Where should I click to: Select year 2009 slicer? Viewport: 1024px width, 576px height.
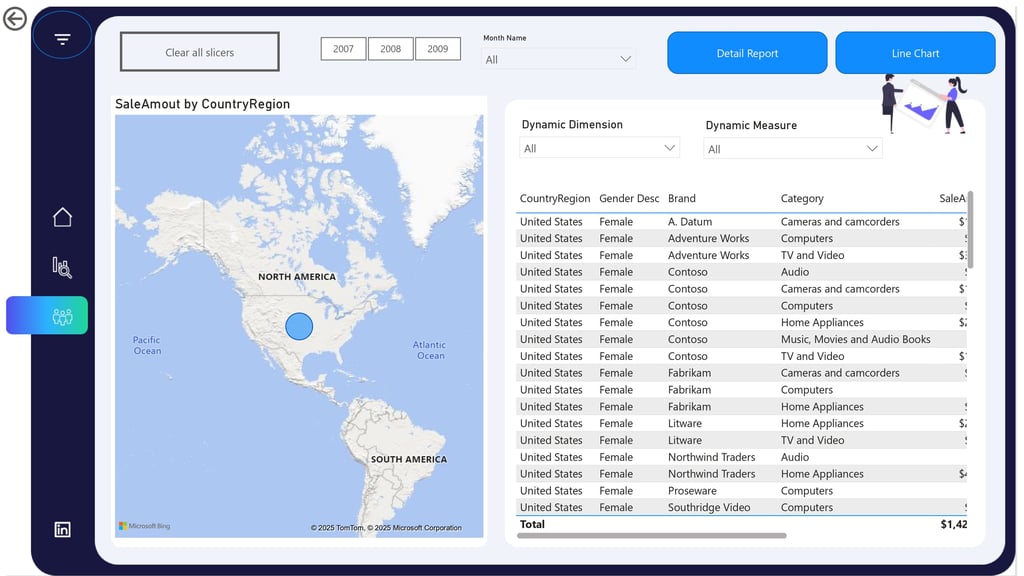coord(438,49)
